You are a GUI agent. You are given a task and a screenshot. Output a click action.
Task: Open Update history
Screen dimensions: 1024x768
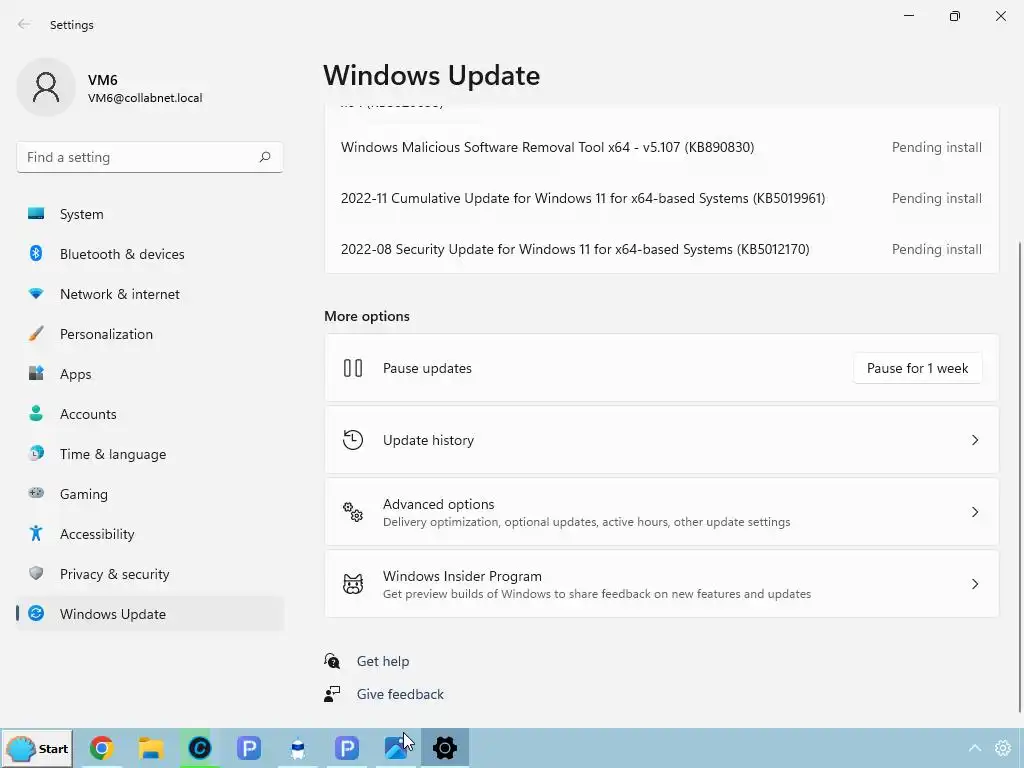(662, 440)
